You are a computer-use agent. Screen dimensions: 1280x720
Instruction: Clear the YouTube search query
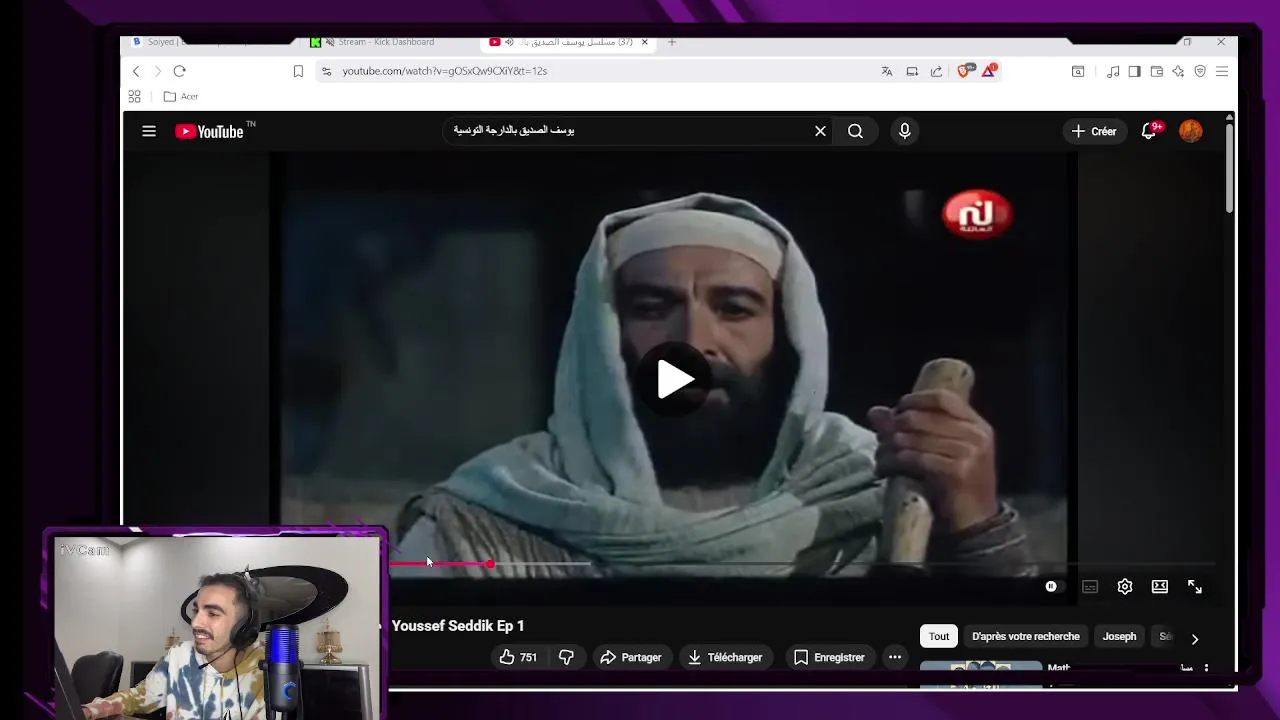pos(820,131)
